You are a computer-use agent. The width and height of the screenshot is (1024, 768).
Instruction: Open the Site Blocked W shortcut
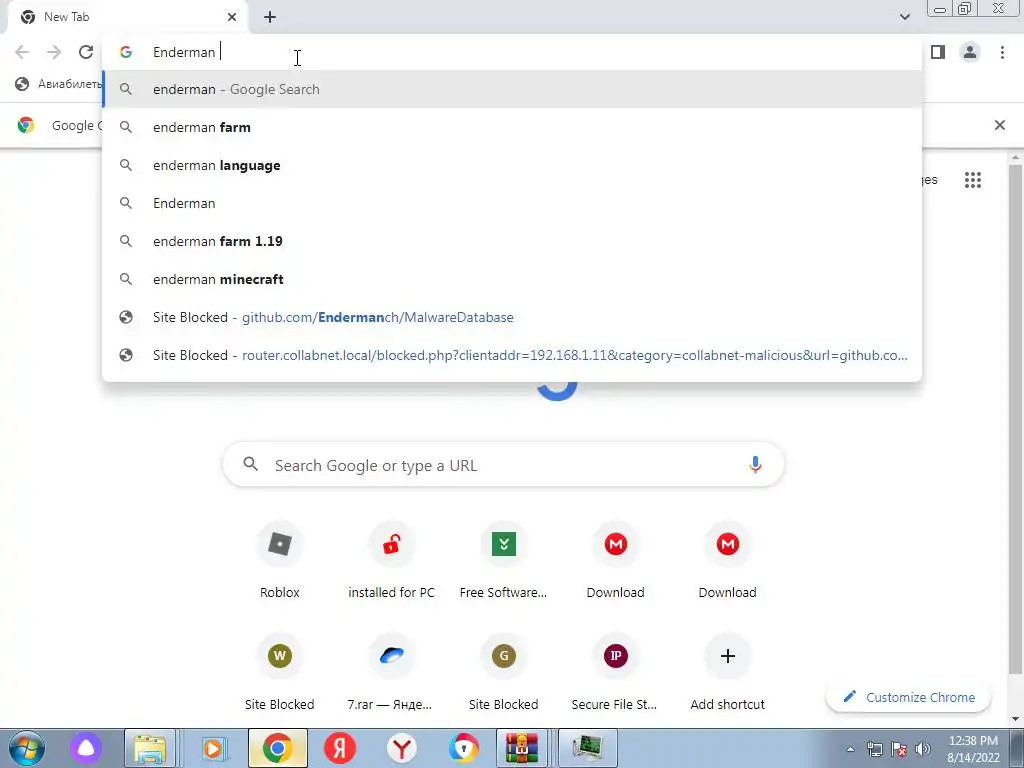click(280, 674)
